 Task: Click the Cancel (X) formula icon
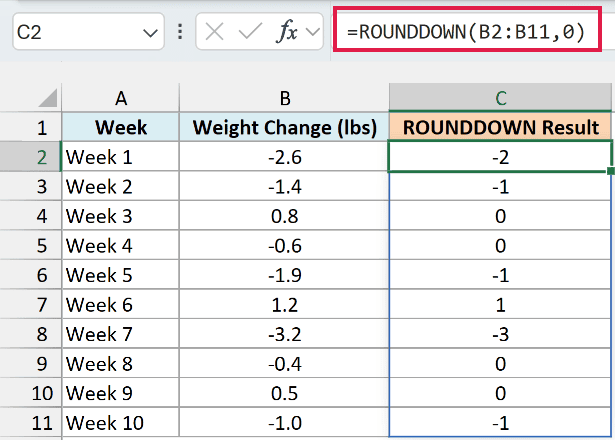point(214,31)
